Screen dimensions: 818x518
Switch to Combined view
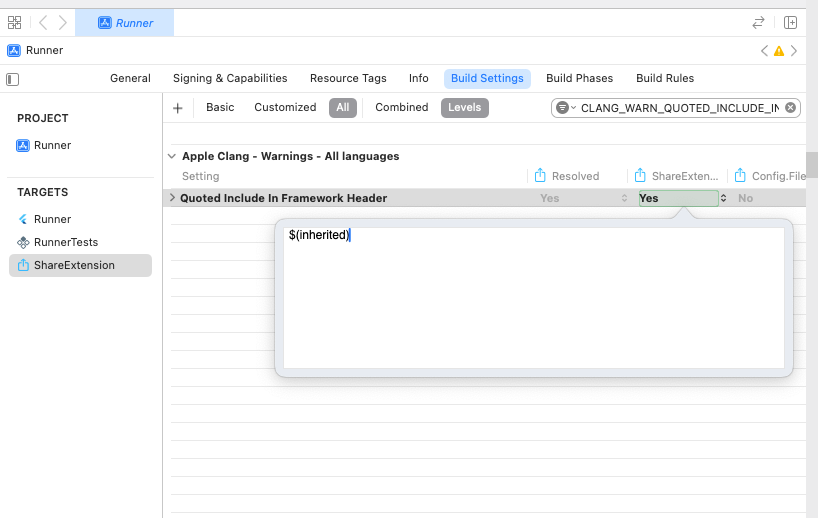(x=402, y=107)
